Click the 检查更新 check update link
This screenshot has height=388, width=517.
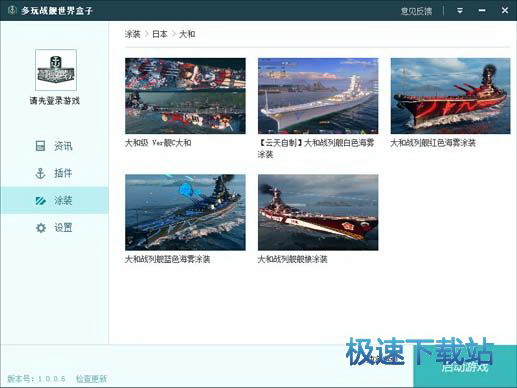[x=91, y=379]
